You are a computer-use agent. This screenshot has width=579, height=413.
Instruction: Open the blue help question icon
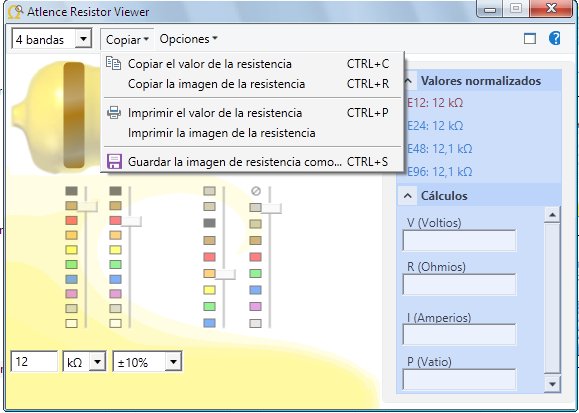[554, 38]
